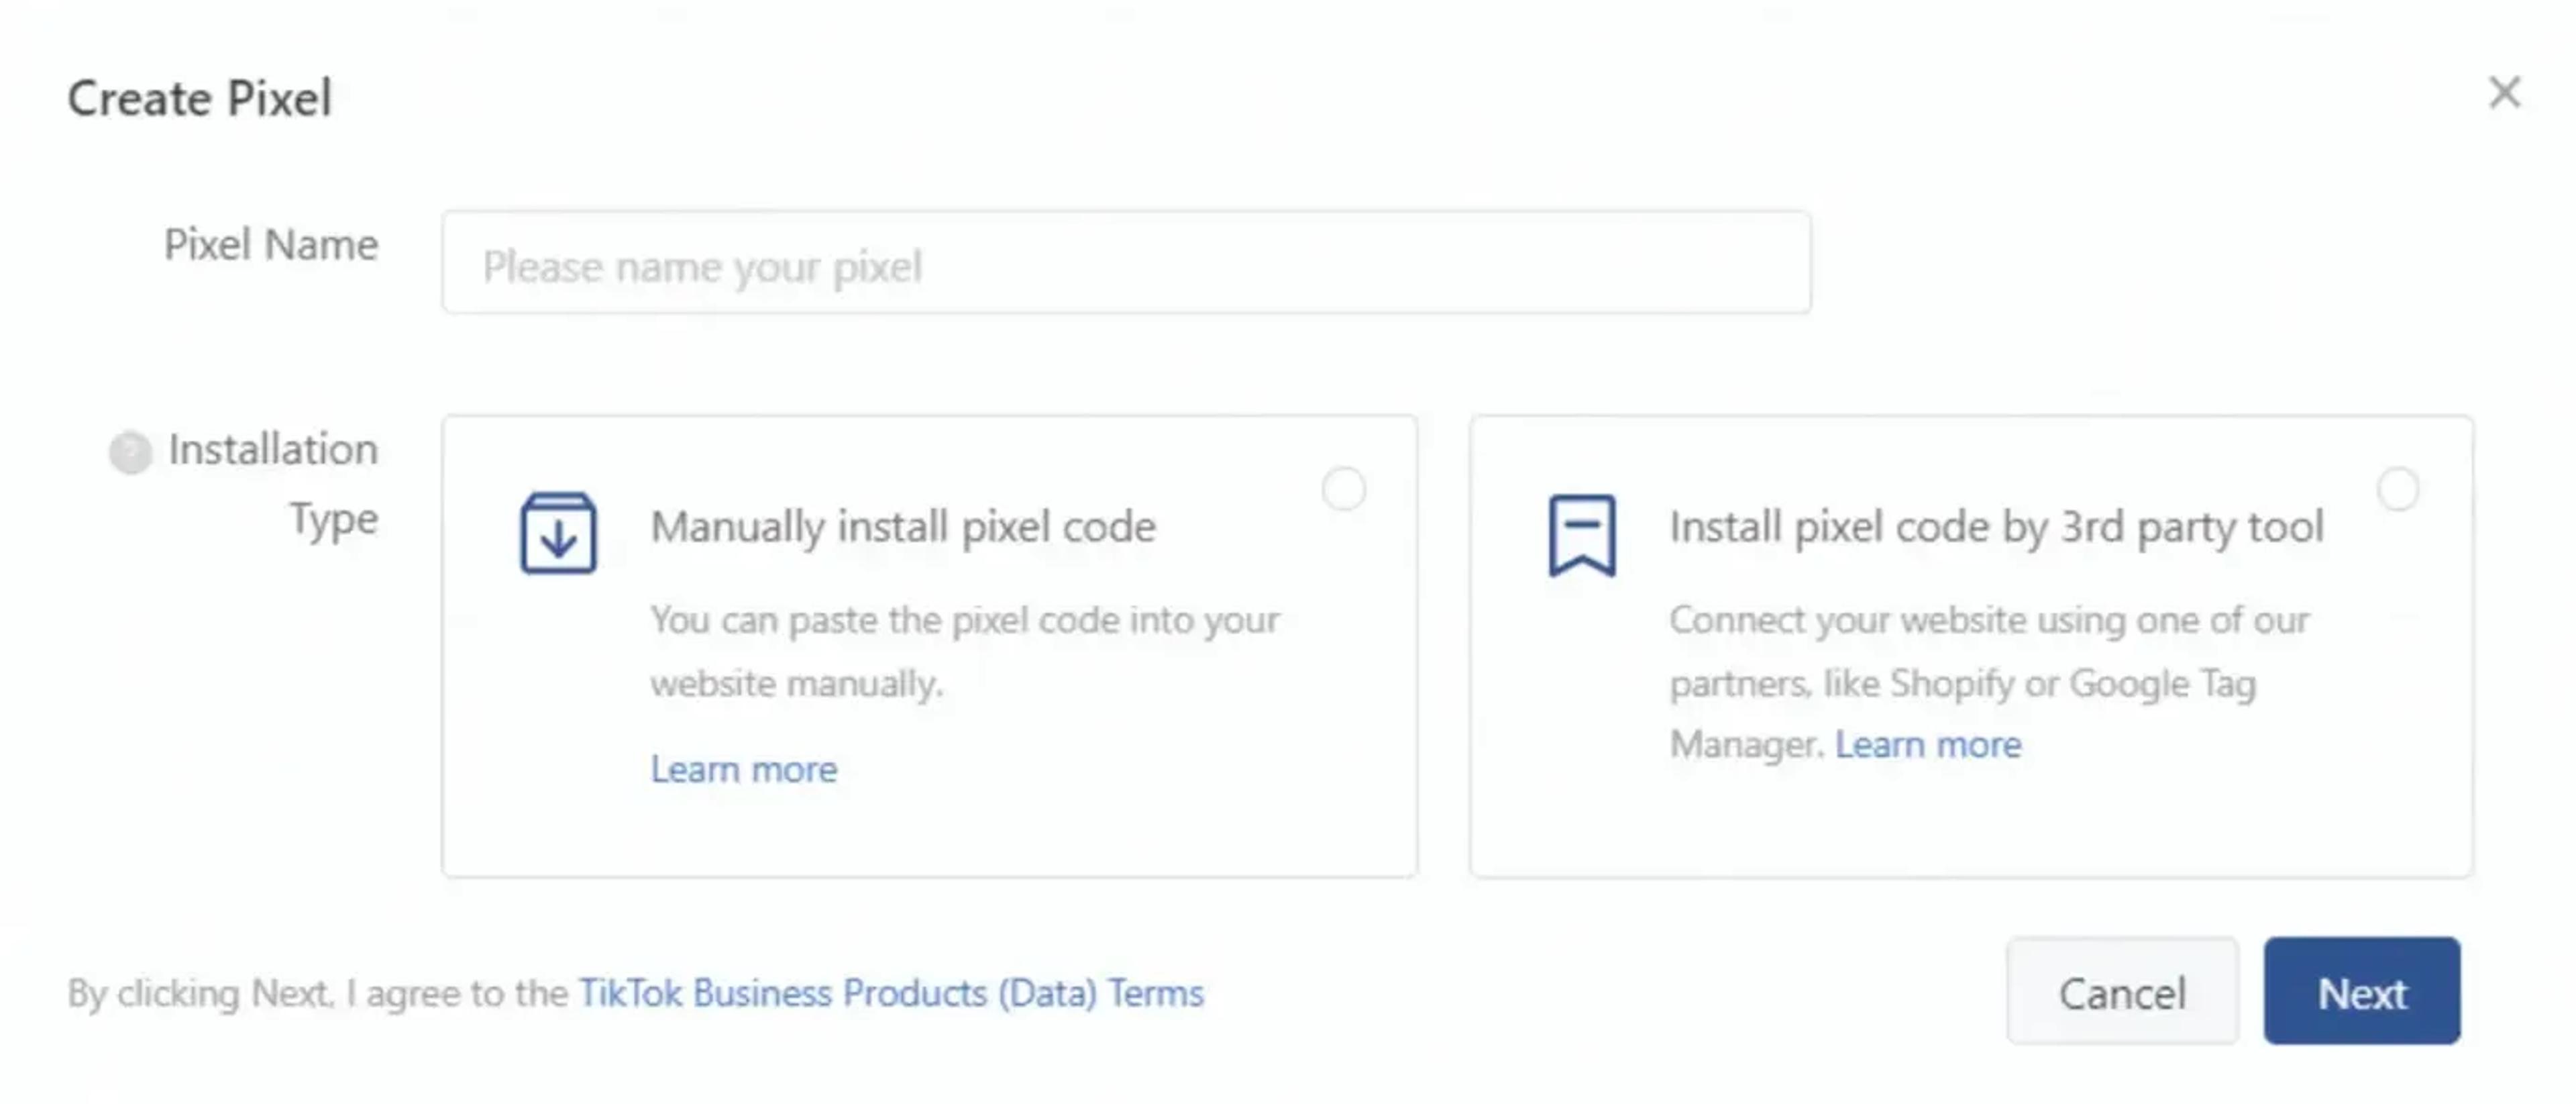Click the Next button

(2362, 991)
